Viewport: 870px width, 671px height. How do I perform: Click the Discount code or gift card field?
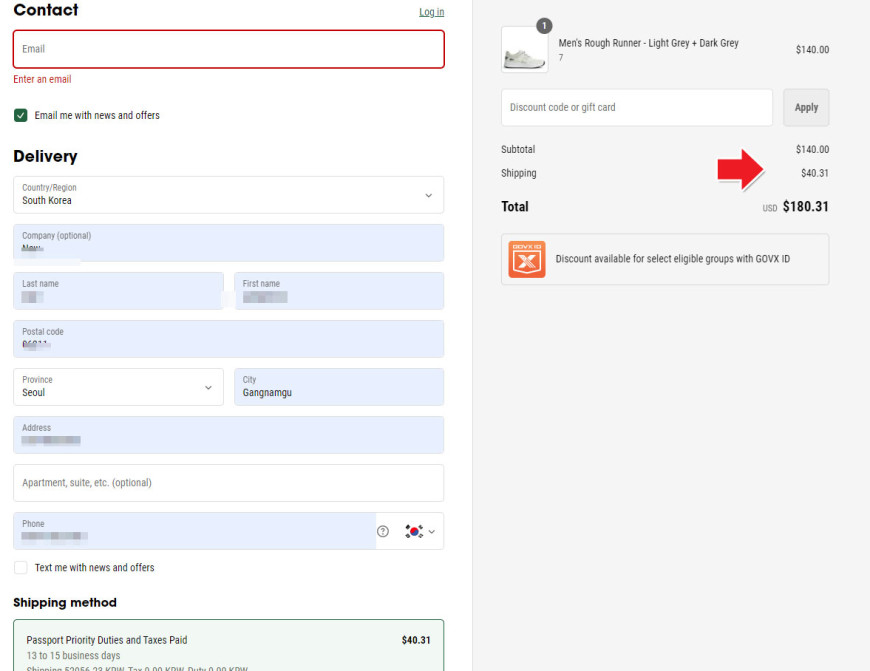click(x=636, y=107)
